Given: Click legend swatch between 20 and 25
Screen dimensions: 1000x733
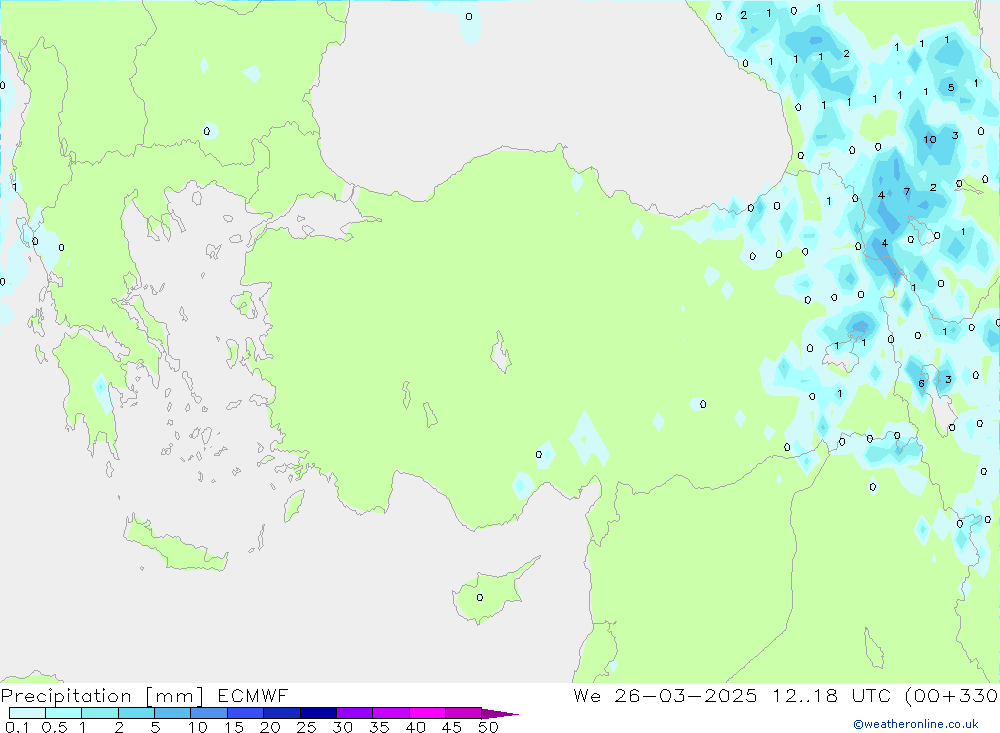Looking at the screenshot, I should [x=282, y=713].
